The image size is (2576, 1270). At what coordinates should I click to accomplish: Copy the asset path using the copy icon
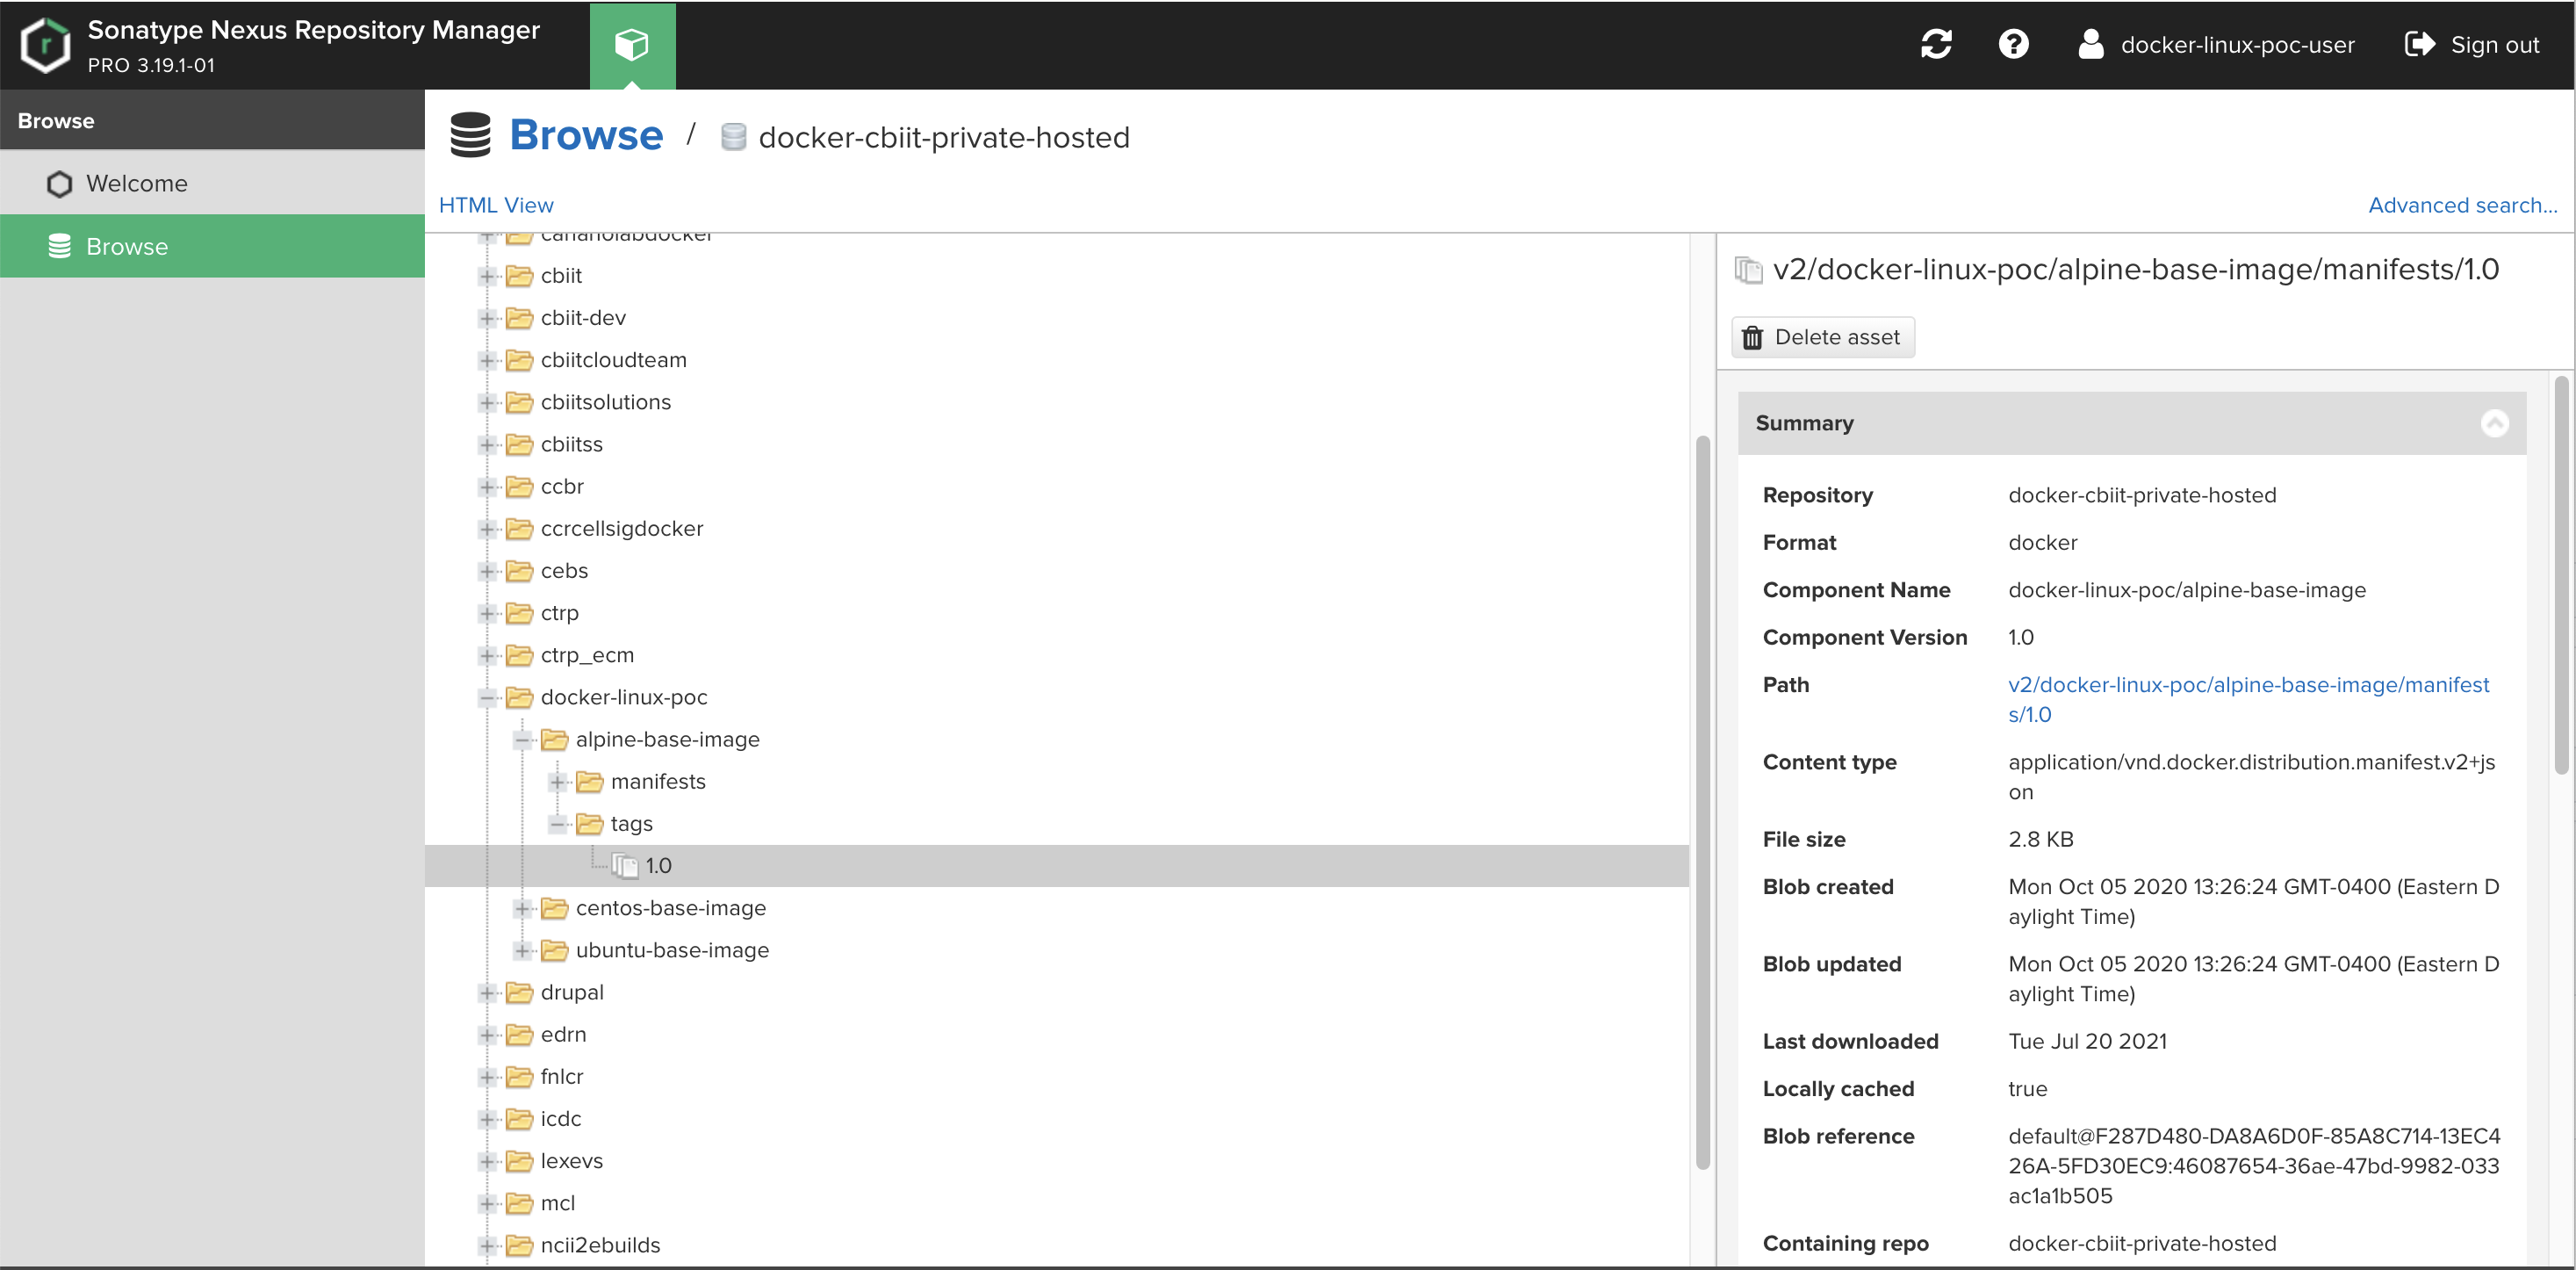click(1749, 268)
